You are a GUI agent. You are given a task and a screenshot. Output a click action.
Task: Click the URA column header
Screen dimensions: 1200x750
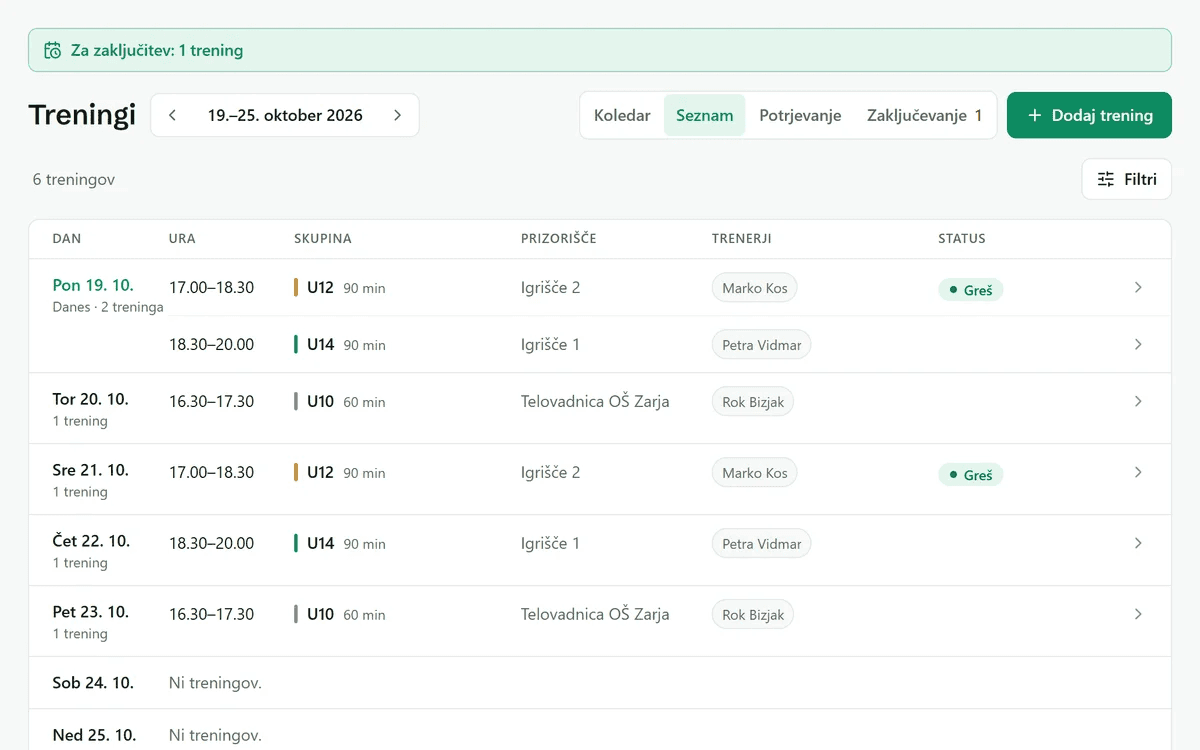[x=182, y=239]
